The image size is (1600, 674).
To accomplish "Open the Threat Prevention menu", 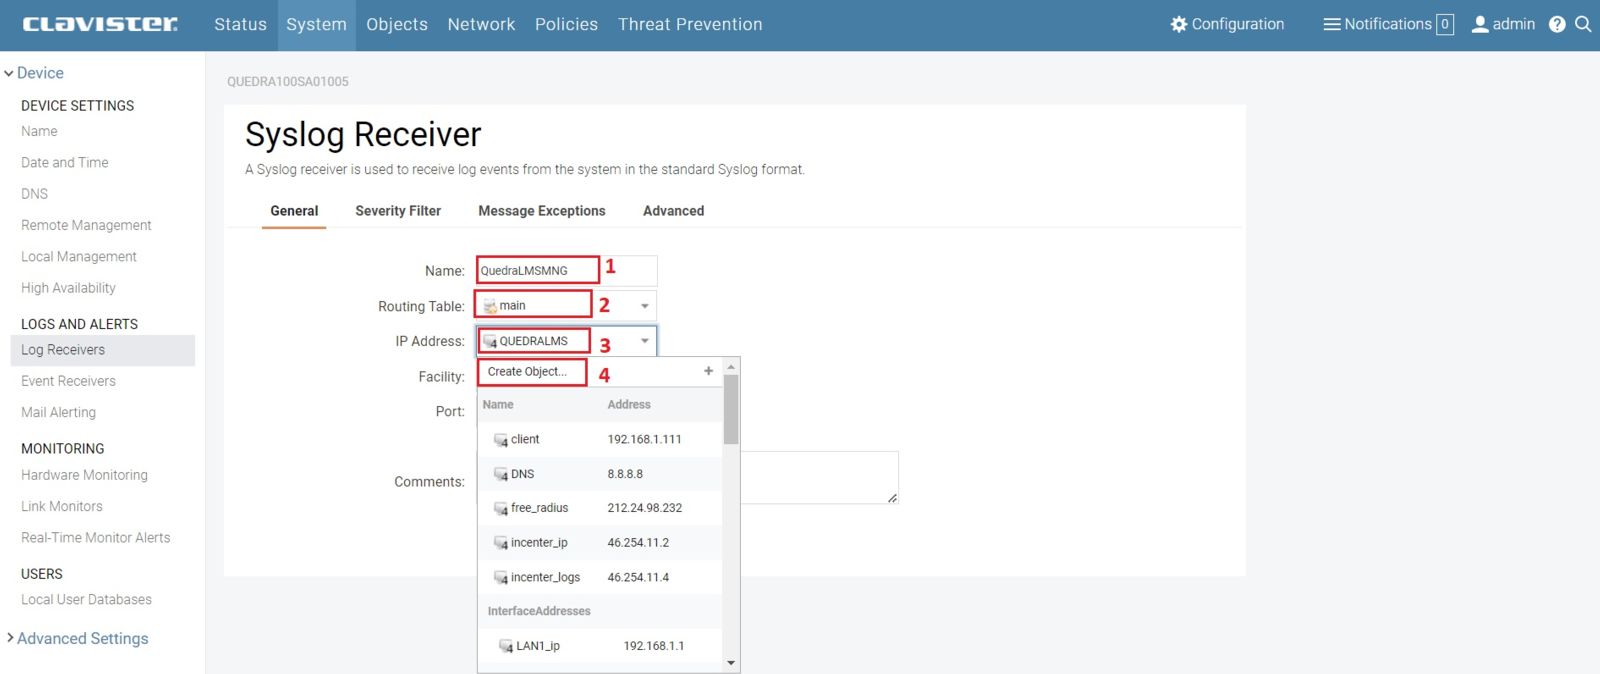I will tap(690, 24).
